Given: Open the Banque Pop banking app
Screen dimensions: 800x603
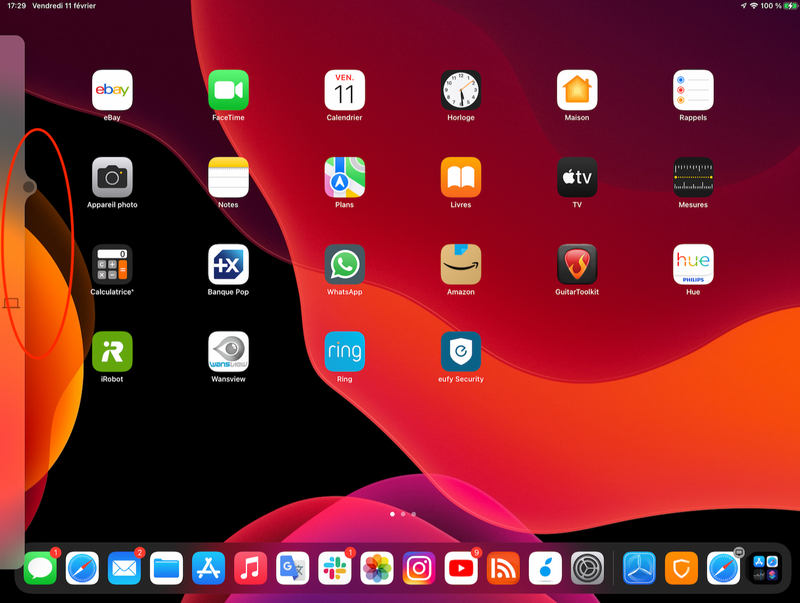Looking at the screenshot, I should click(x=228, y=264).
